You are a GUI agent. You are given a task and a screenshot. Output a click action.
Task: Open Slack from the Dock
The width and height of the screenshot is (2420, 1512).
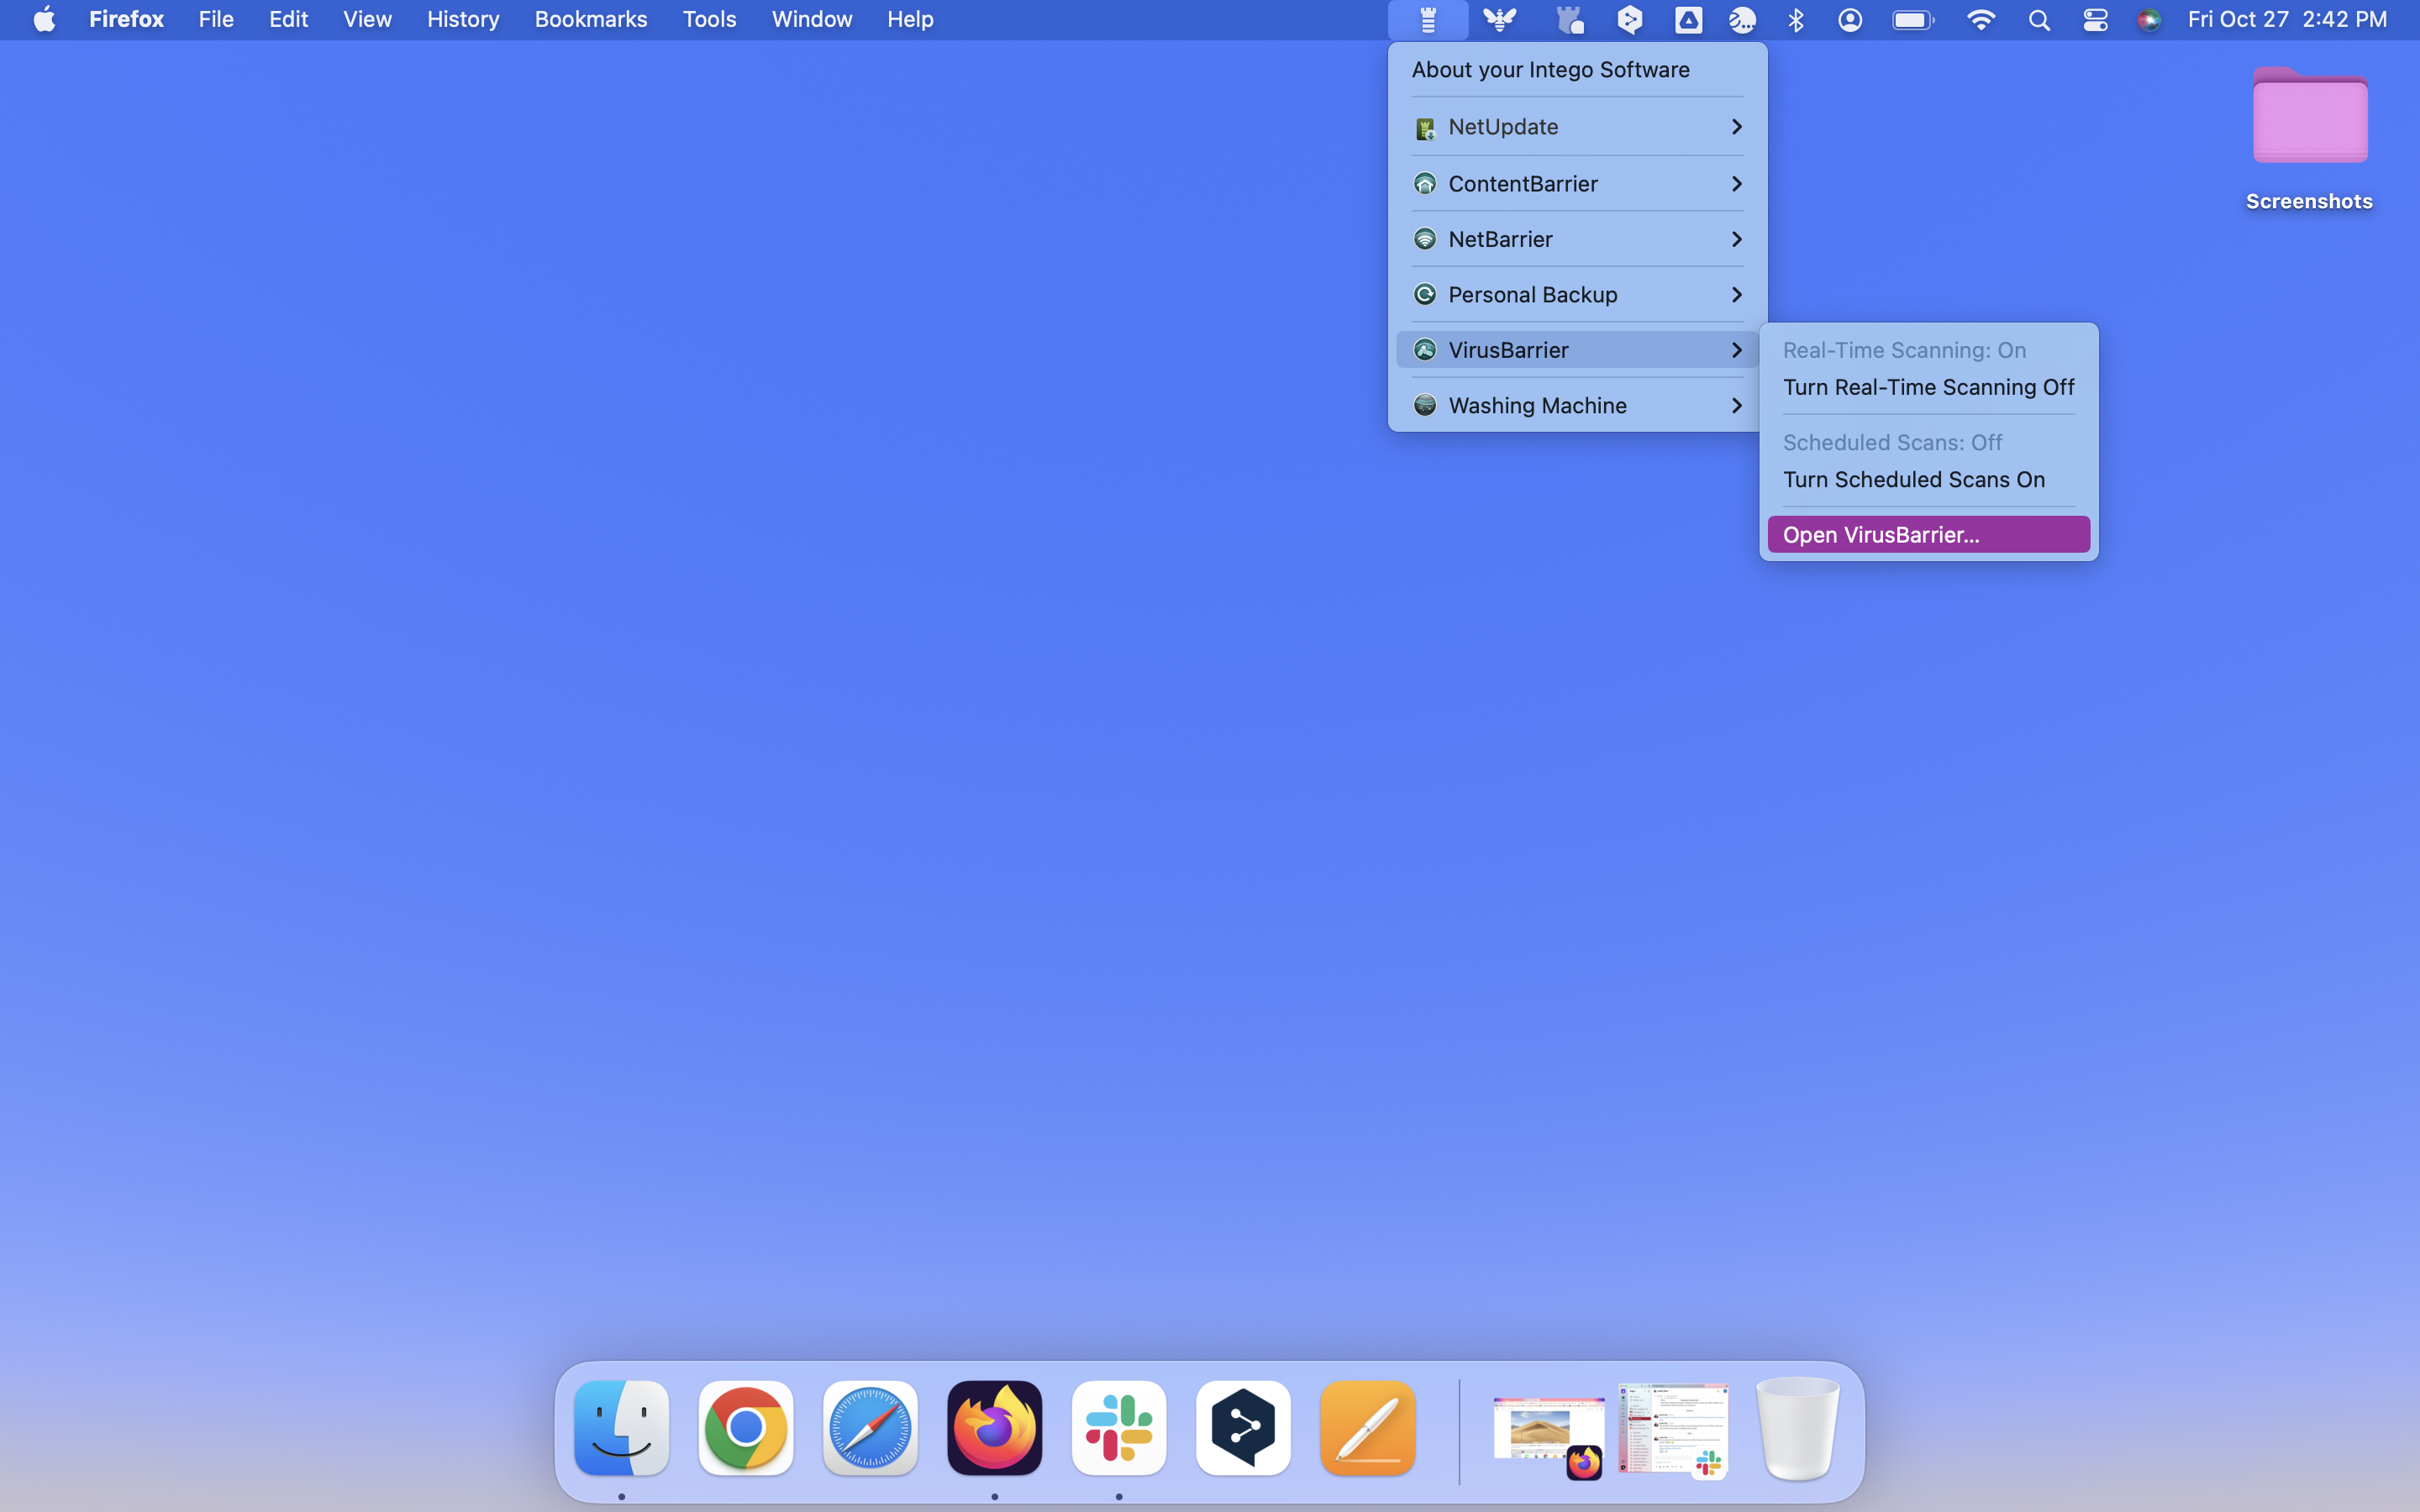[1119, 1428]
